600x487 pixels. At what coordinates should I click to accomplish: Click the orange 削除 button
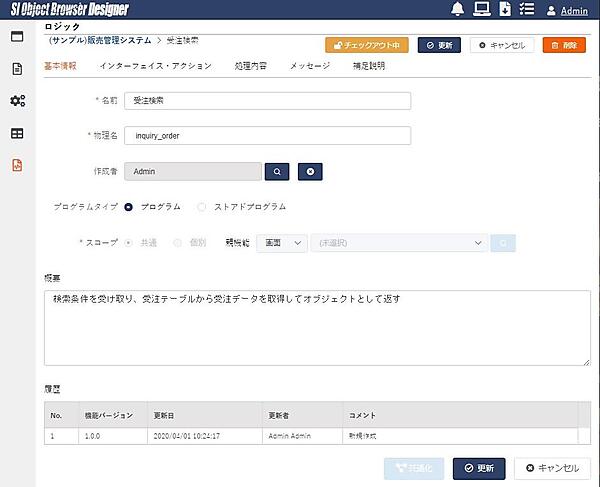click(x=564, y=45)
